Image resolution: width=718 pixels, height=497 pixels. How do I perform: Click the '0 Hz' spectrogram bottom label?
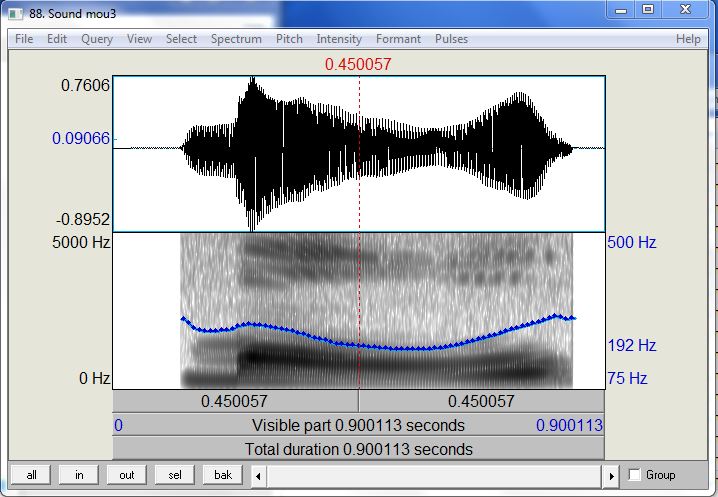coord(94,378)
